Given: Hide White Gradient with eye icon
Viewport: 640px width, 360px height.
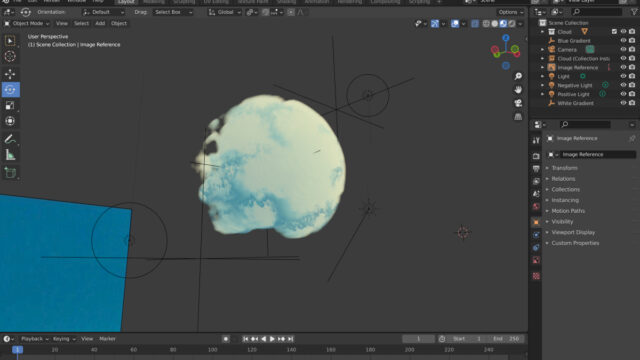Looking at the screenshot, I should (x=623, y=103).
